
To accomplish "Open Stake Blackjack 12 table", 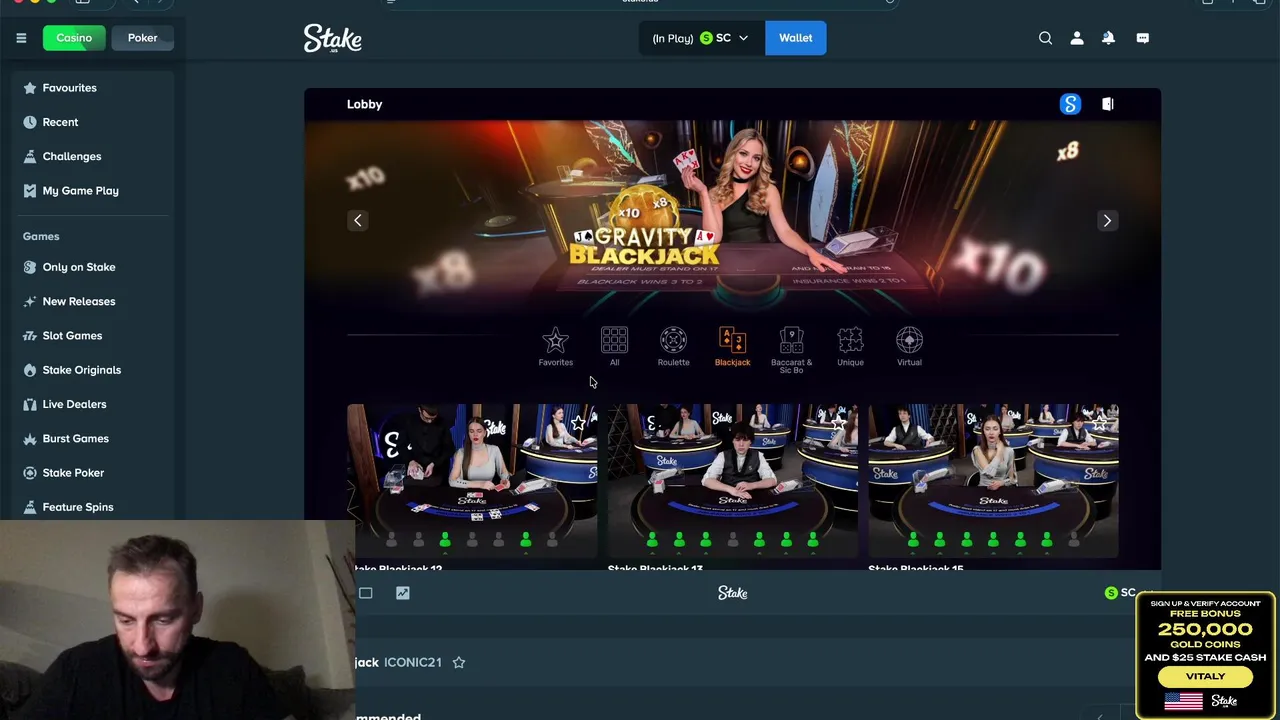I will (472, 481).
